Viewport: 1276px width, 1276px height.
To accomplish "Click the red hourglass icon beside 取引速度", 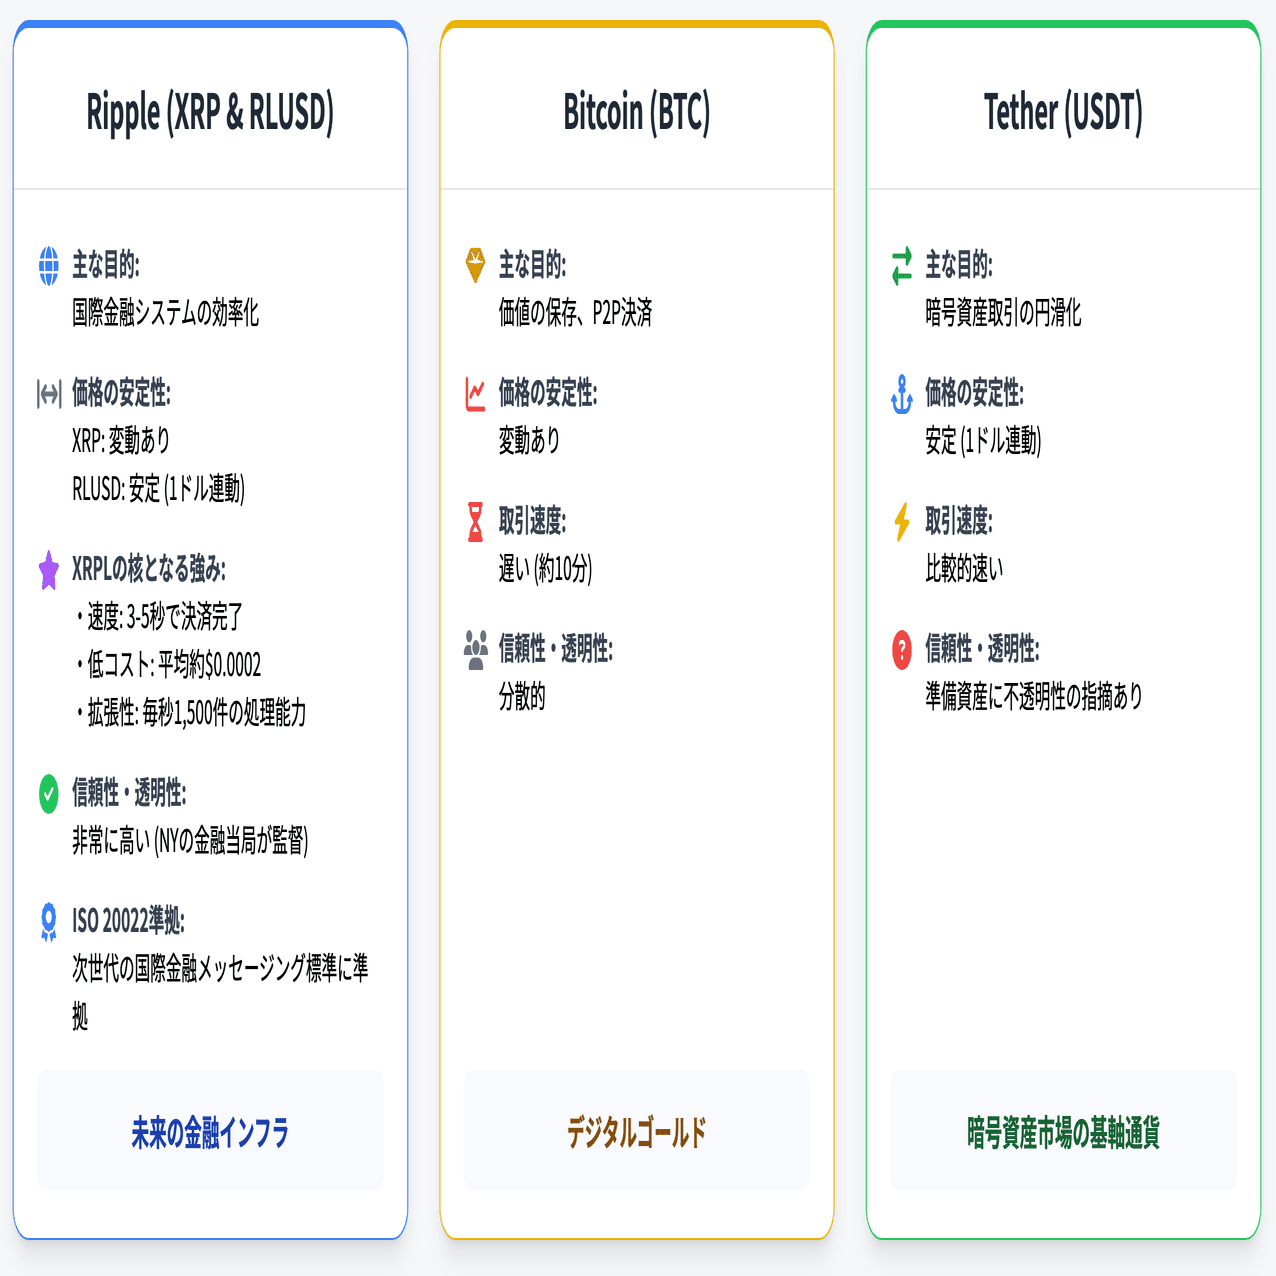I will [474, 520].
